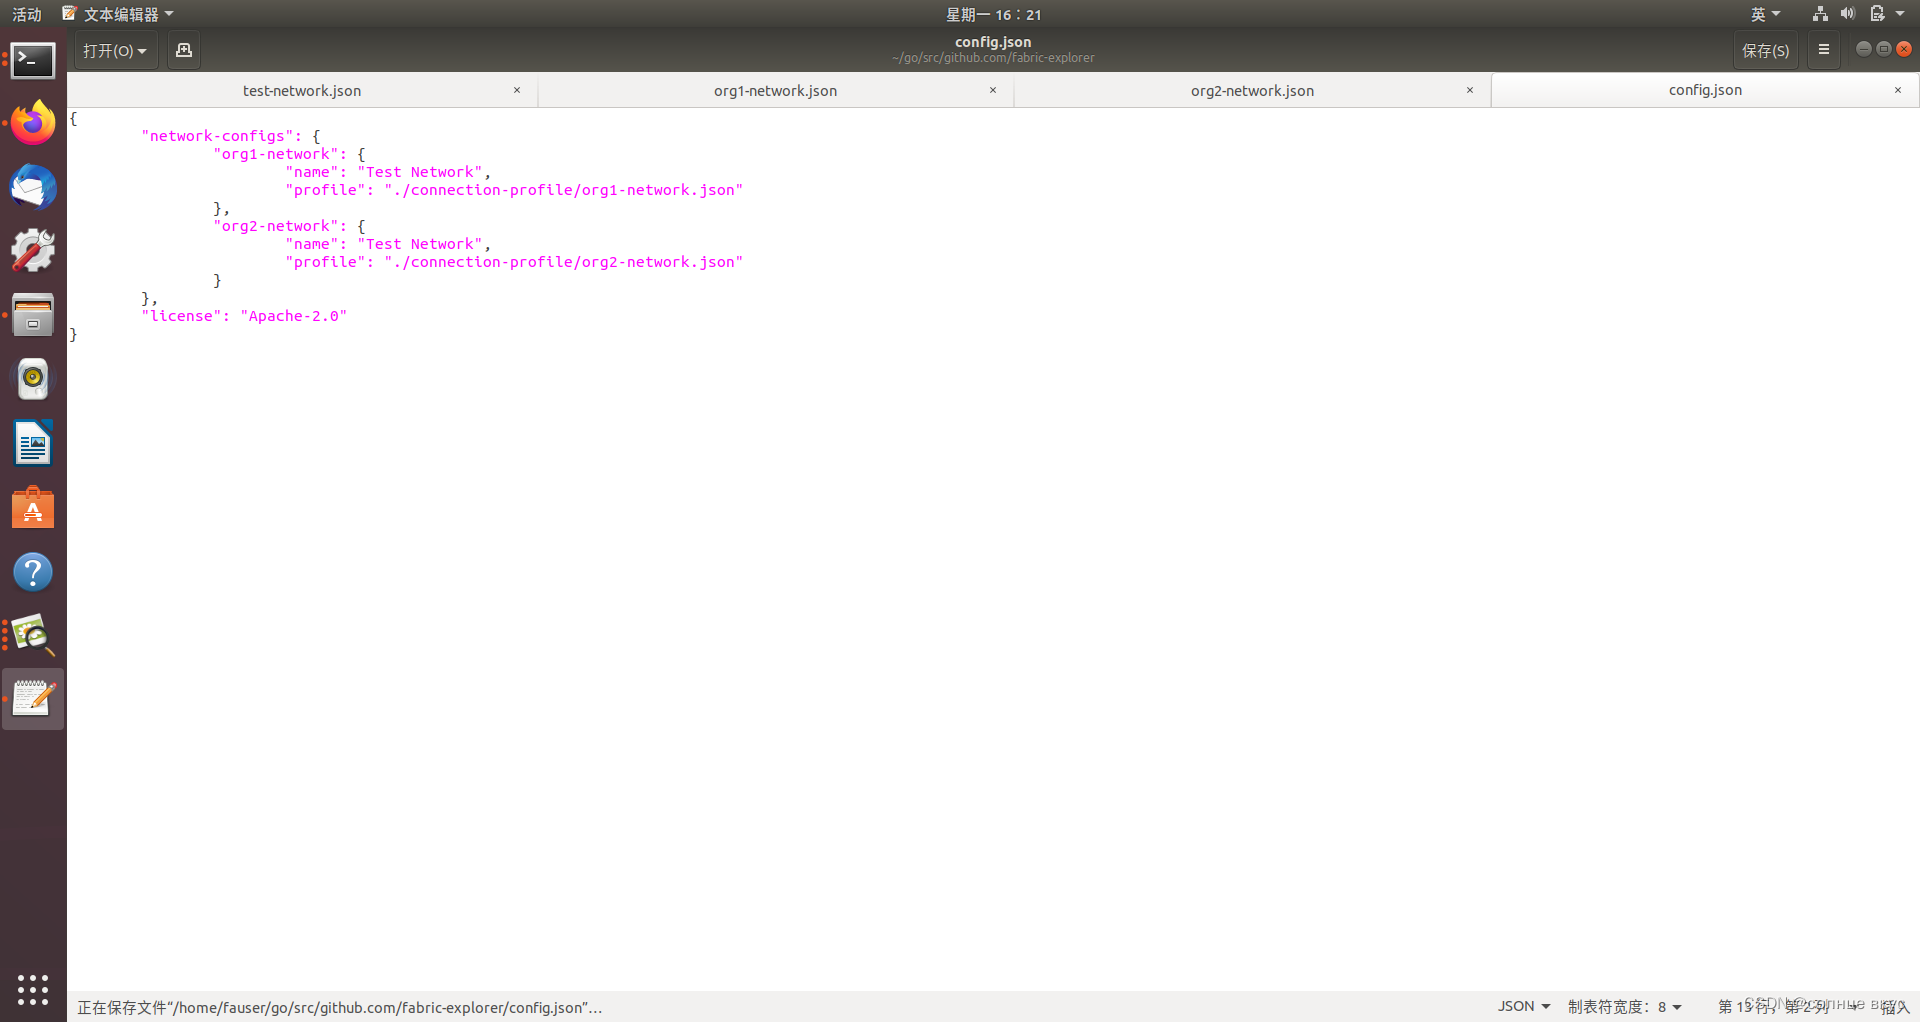Expand the system menu arrow in top bar
Image resolution: width=1920 pixels, height=1022 pixels.
[1900, 14]
